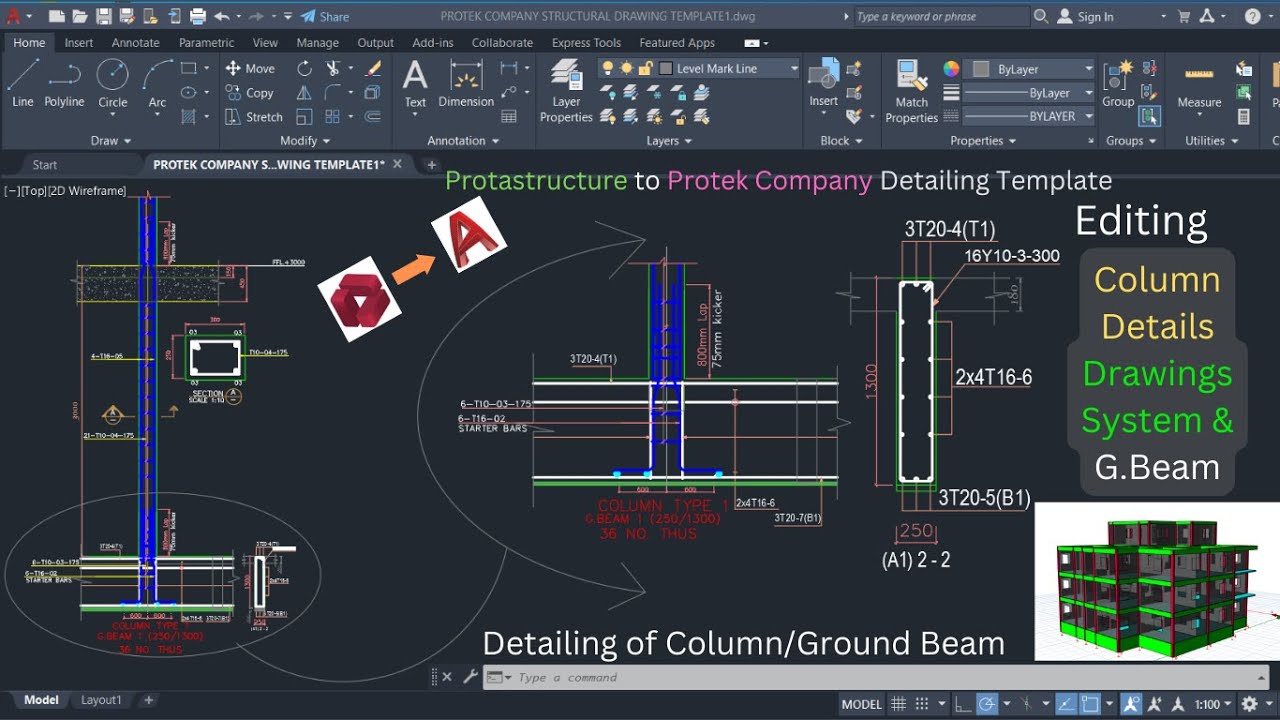Select the Circle tool
Viewport: 1280px width, 720px height.
112,84
